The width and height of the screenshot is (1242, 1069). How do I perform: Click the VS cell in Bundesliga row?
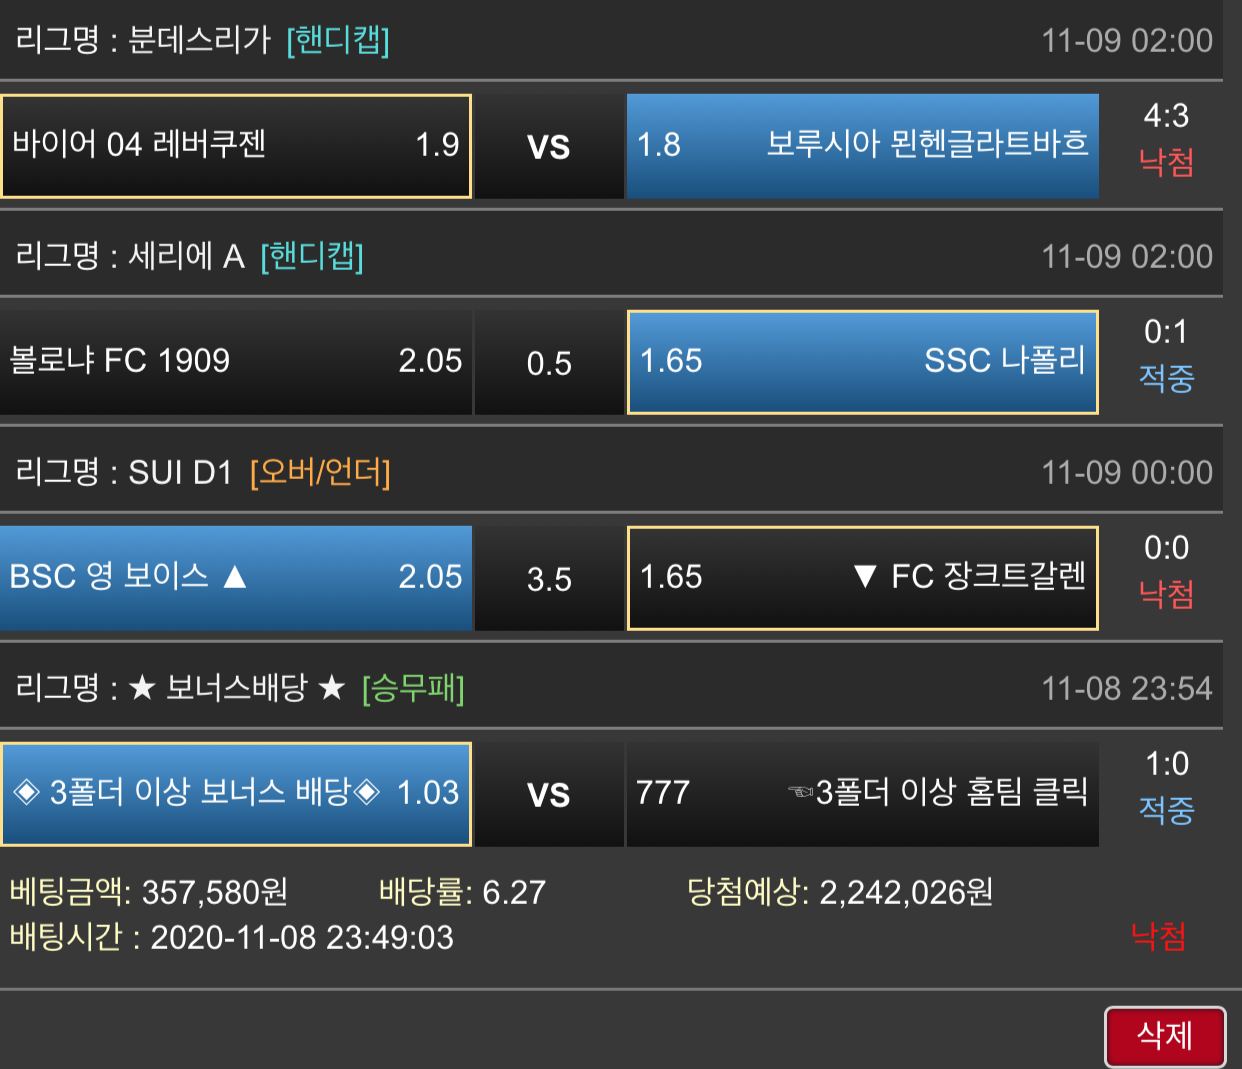click(x=549, y=147)
